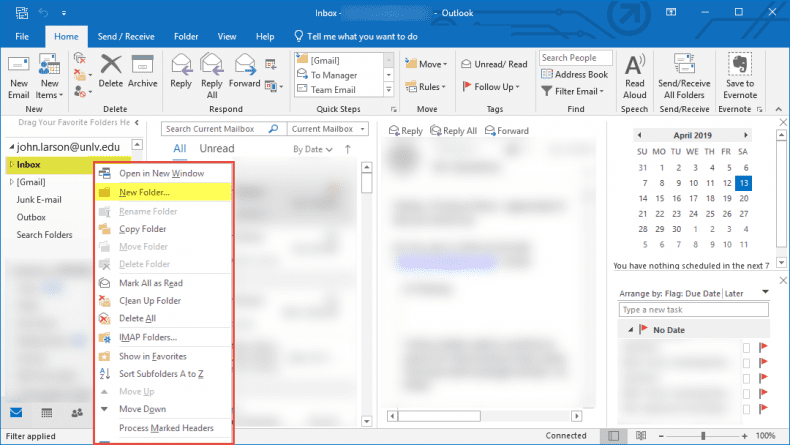790x445 pixels.
Task: Select New Folder... from context menu
Action: (x=144, y=192)
